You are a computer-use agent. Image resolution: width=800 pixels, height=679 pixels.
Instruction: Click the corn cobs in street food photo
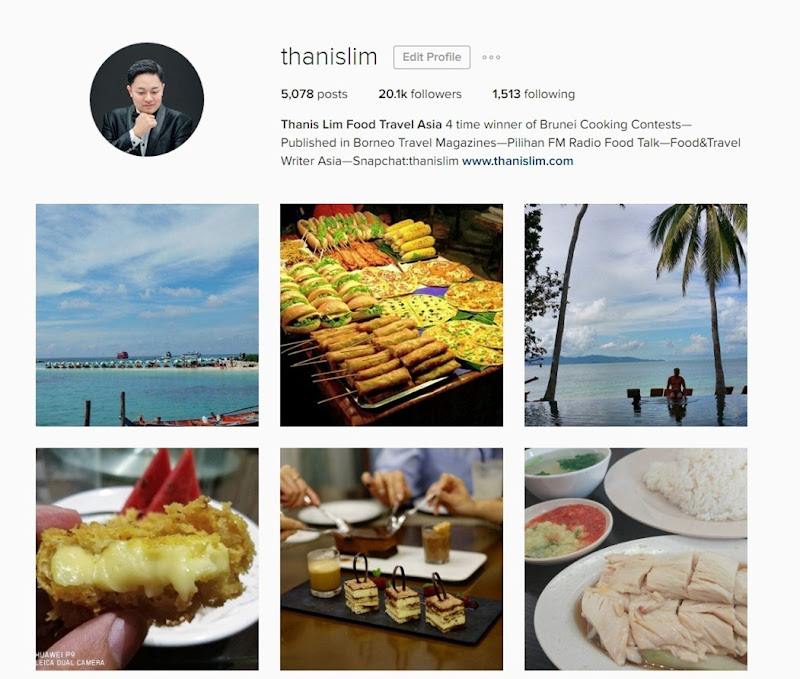coord(411,240)
